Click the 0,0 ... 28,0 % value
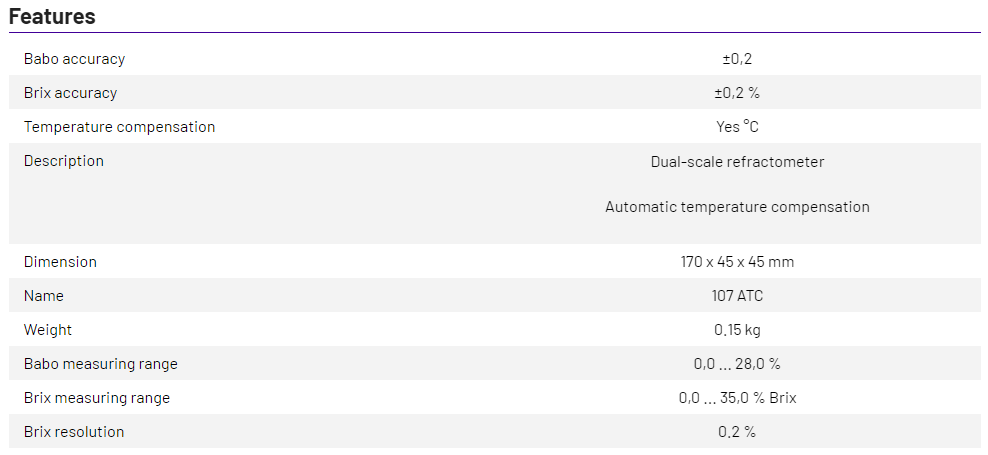This screenshot has height=455, width=988. point(737,364)
